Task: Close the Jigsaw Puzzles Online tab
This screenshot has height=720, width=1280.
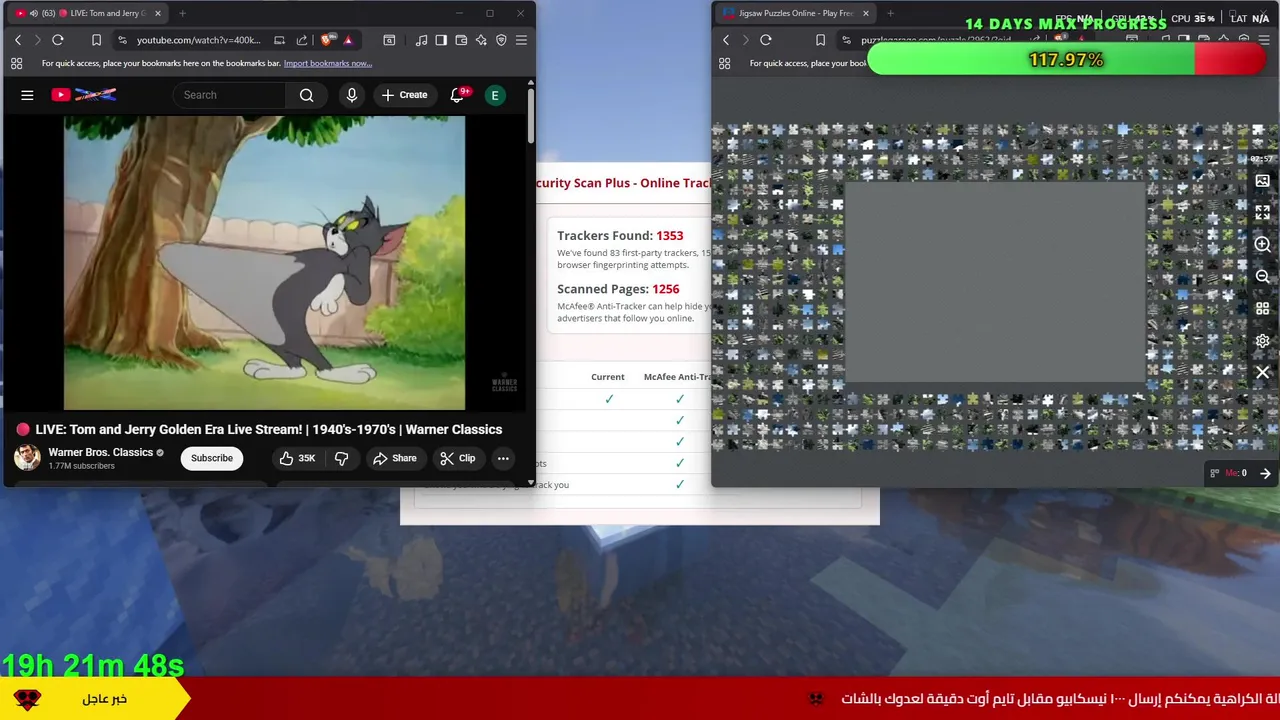Action: [865, 13]
